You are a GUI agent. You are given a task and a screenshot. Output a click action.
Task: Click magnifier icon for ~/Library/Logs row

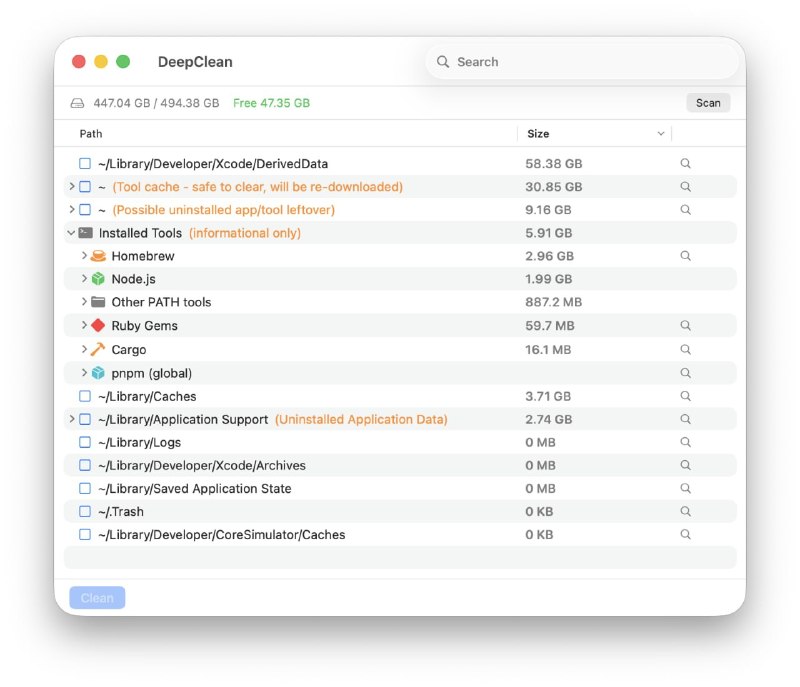pos(685,442)
